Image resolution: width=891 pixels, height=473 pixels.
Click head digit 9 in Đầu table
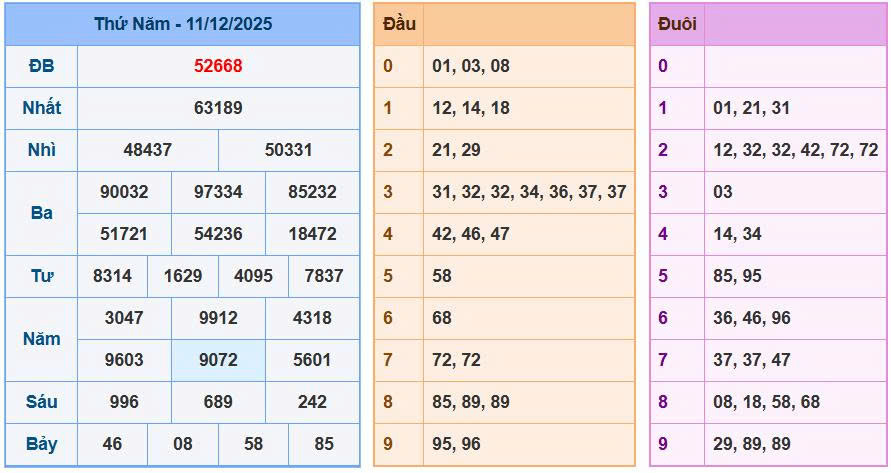pyautogui.click(x=388, y=444)
